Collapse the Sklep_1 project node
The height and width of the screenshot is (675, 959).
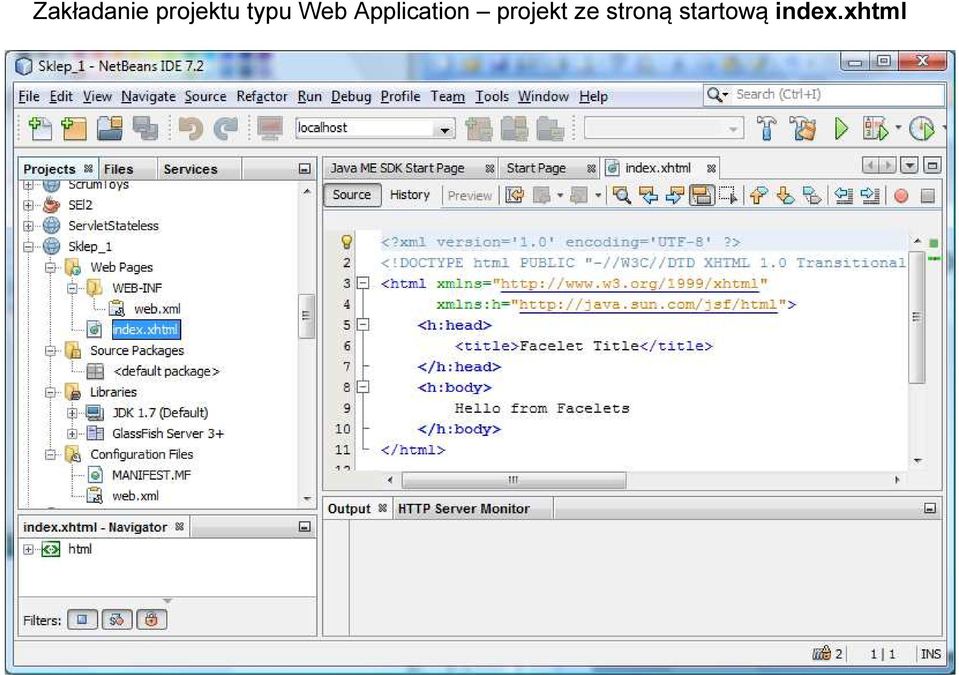[x=28, y=247]
